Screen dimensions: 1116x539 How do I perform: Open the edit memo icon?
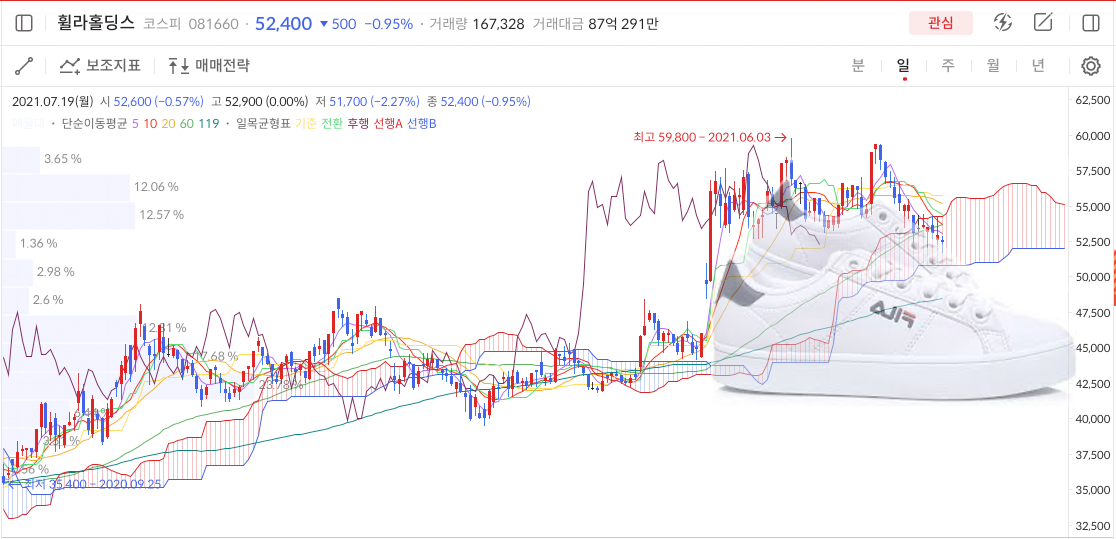coord(1043,23)
